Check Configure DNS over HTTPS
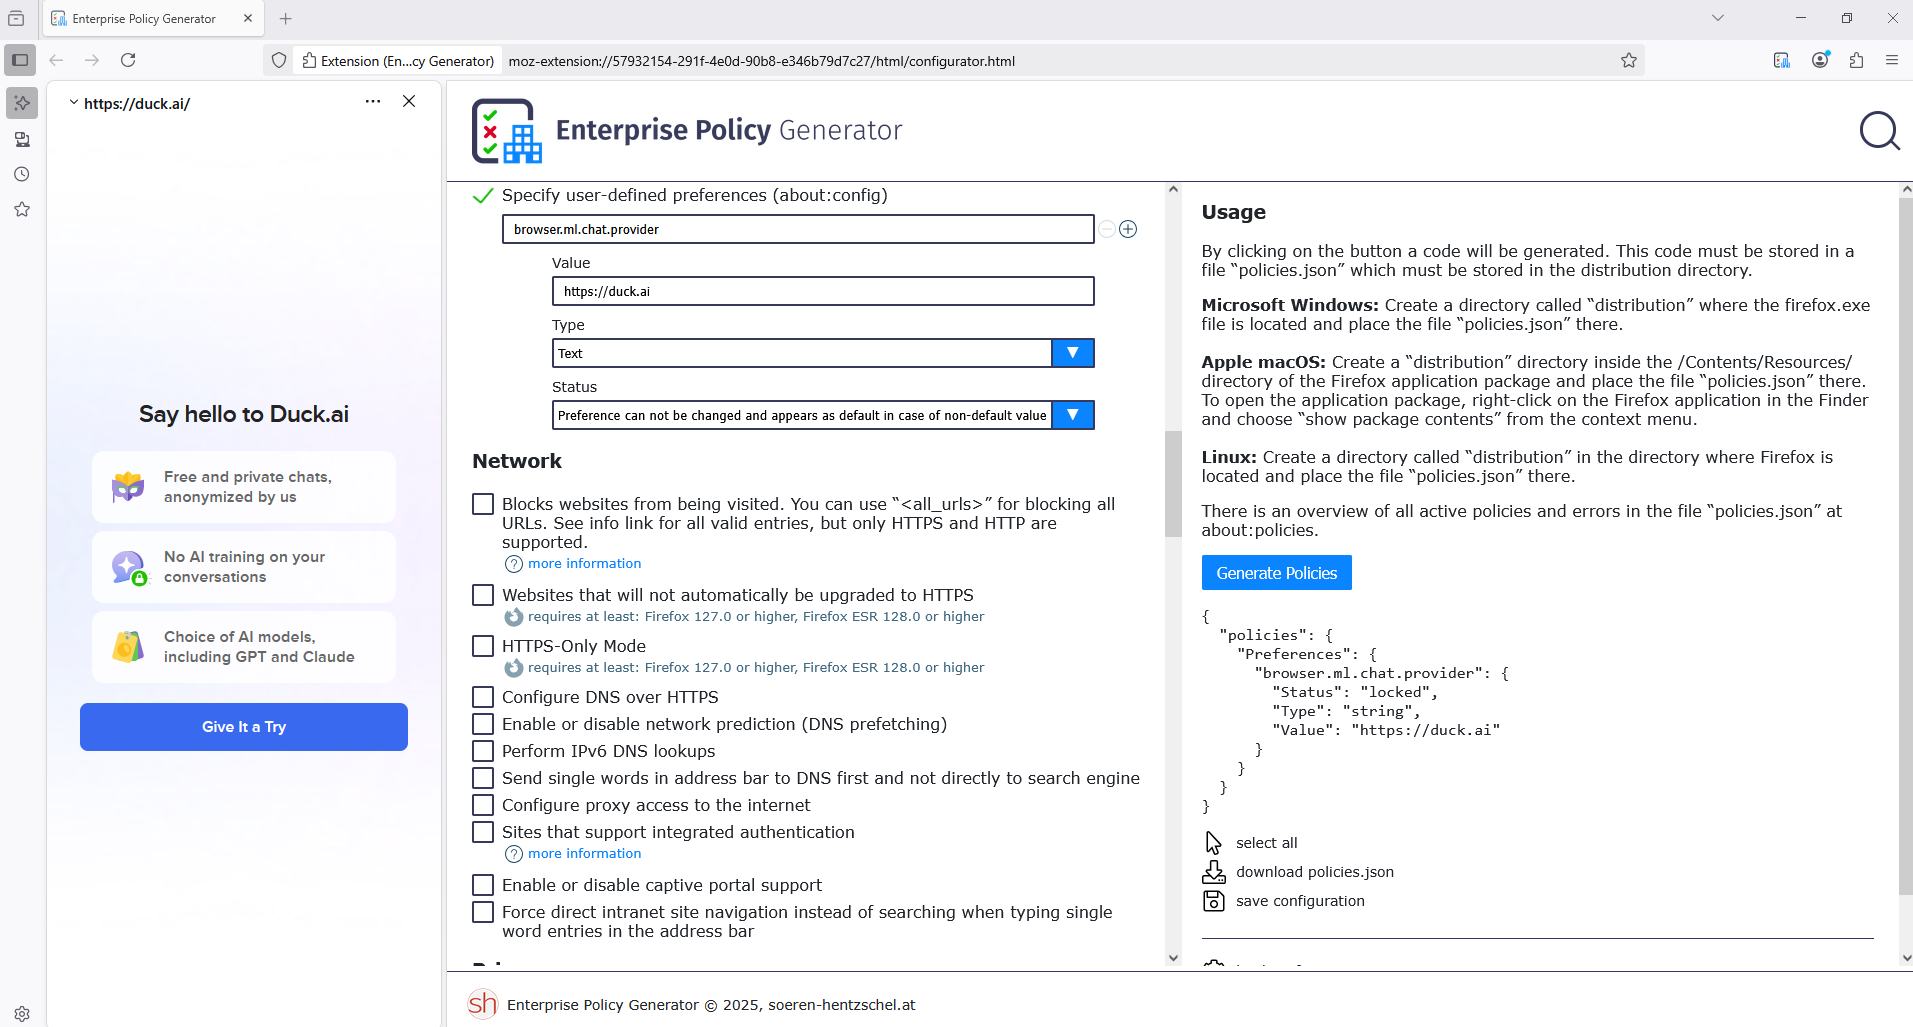This screenshot has height=1027, width=1913. 483,697
